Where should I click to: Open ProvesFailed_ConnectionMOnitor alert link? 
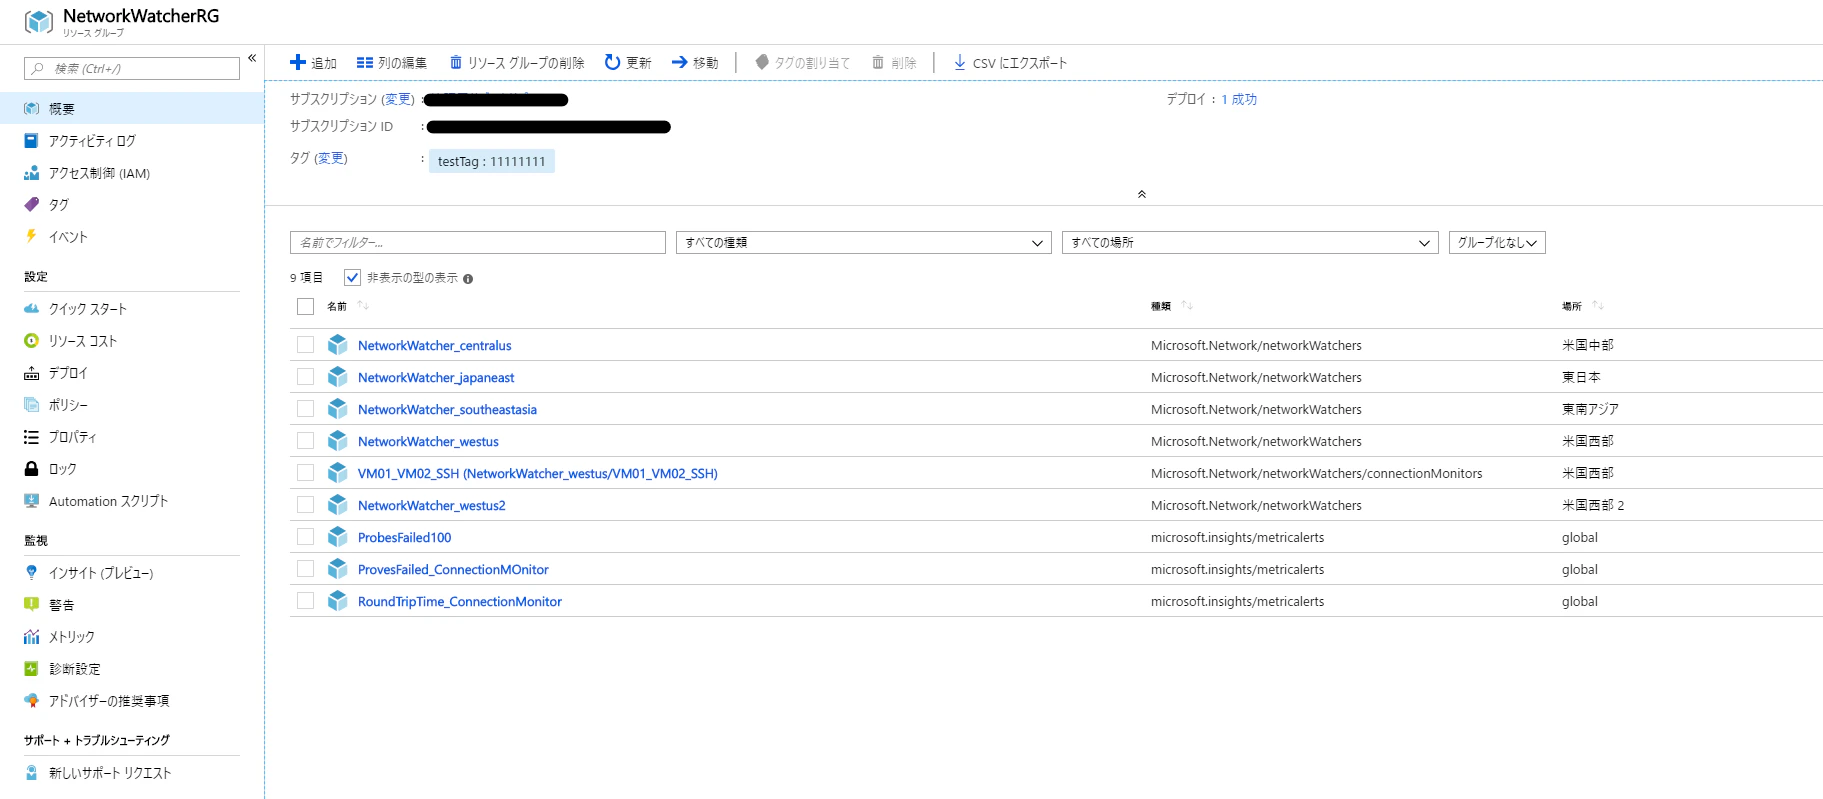click(x=453, y=570)
